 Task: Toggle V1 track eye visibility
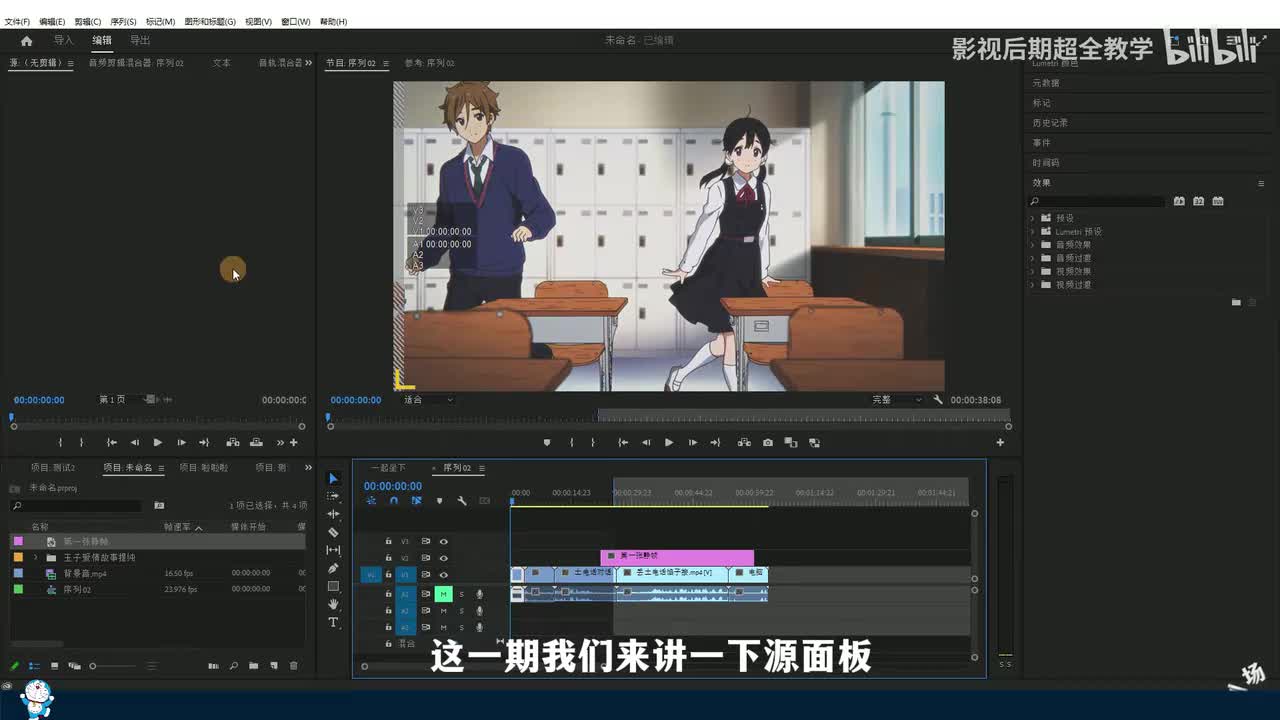(x=443, y=575)
